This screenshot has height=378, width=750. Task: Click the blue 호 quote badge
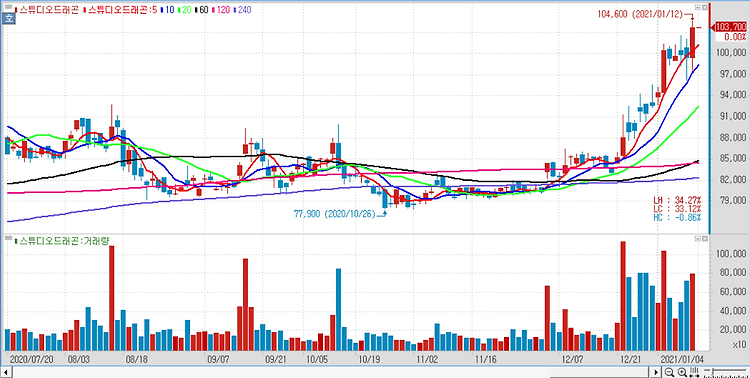pyautogui.click(x=8, y=19)
